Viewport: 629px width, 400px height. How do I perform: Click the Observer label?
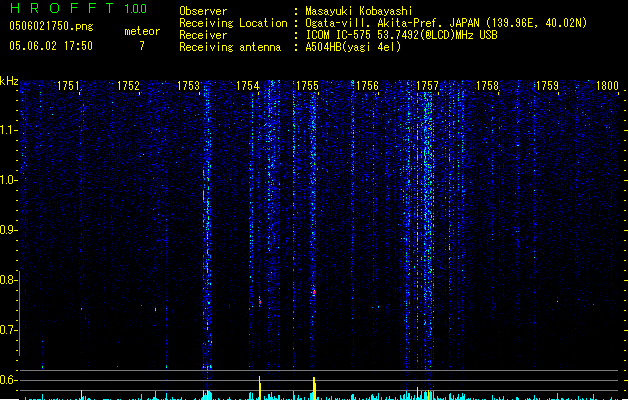pyautogui.click(x=203, y=11)
